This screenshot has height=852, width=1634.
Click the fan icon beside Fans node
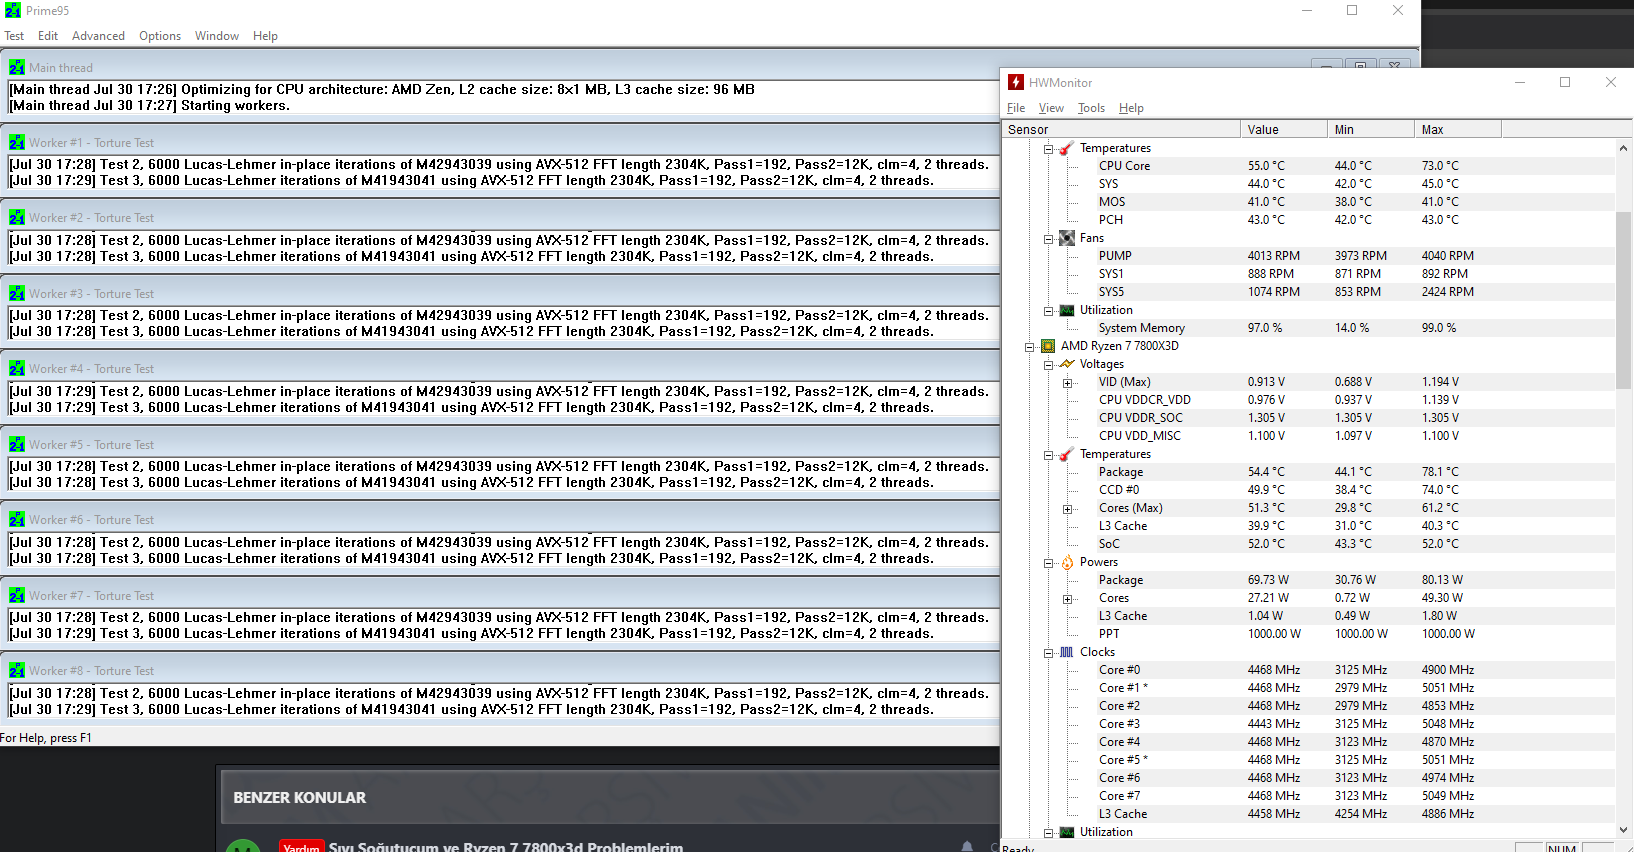coord(1067,238)
